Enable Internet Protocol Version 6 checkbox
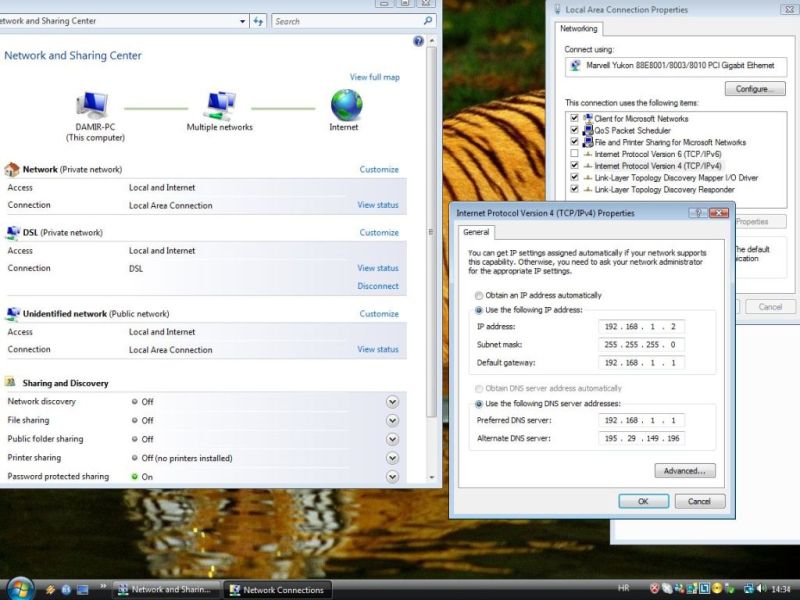800x600 pixels. pos(574,154)
